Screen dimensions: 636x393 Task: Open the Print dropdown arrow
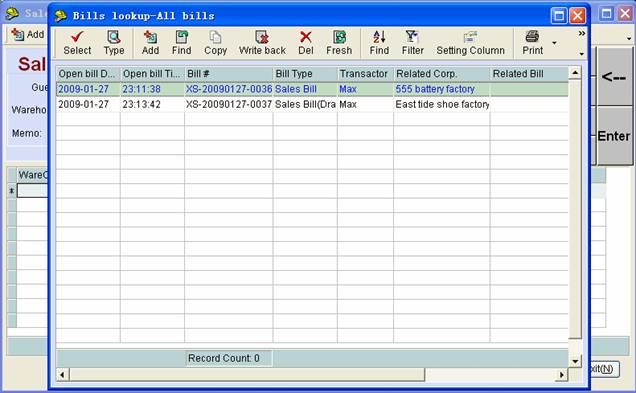(x=554, y=43)
